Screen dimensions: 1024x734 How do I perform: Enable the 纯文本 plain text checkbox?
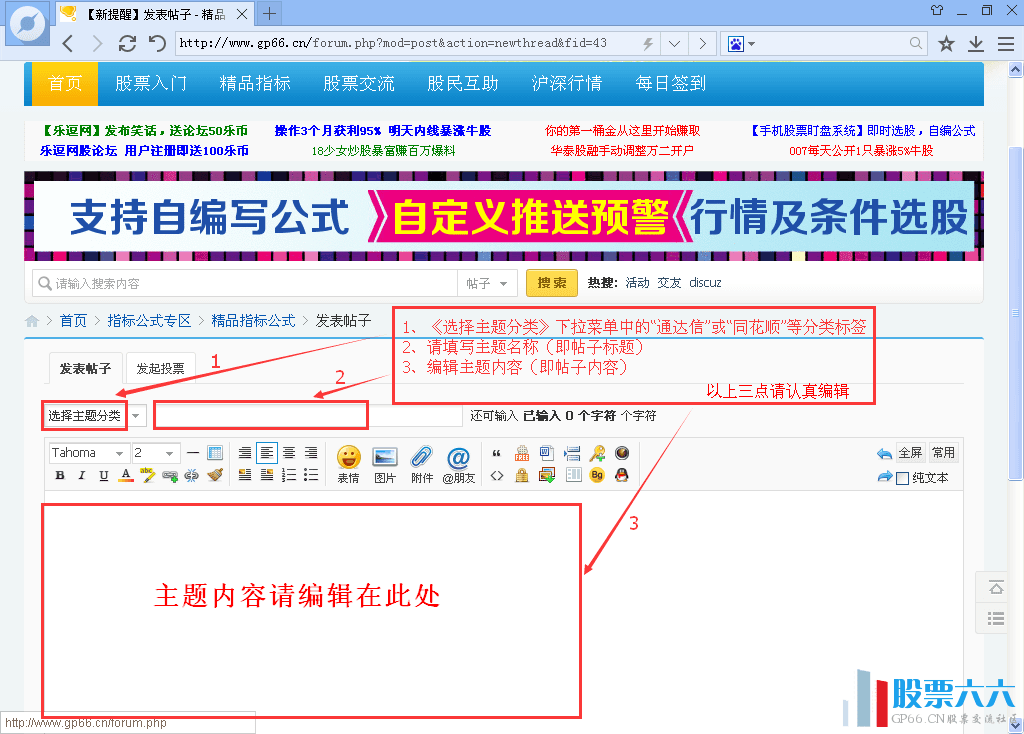[x=902, y=478]
